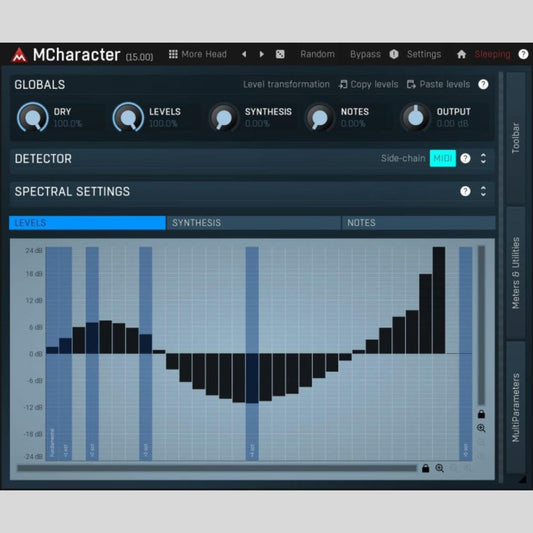Screen dimensions: 533x533
Task: Click the red Sleeping status indicator
Action: coord(492,54)
